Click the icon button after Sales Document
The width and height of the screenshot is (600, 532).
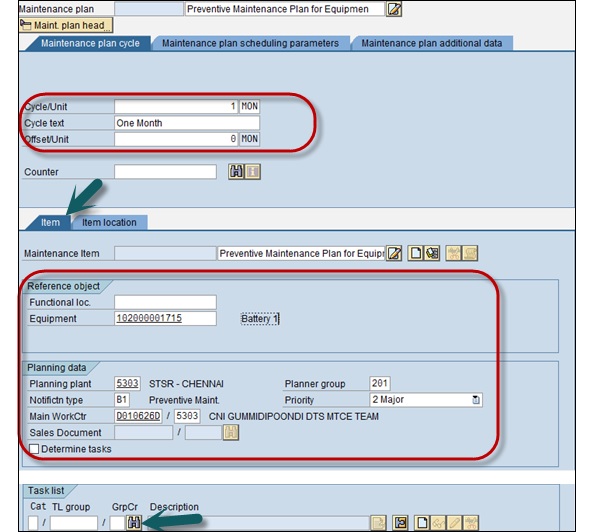pos(231,432)
